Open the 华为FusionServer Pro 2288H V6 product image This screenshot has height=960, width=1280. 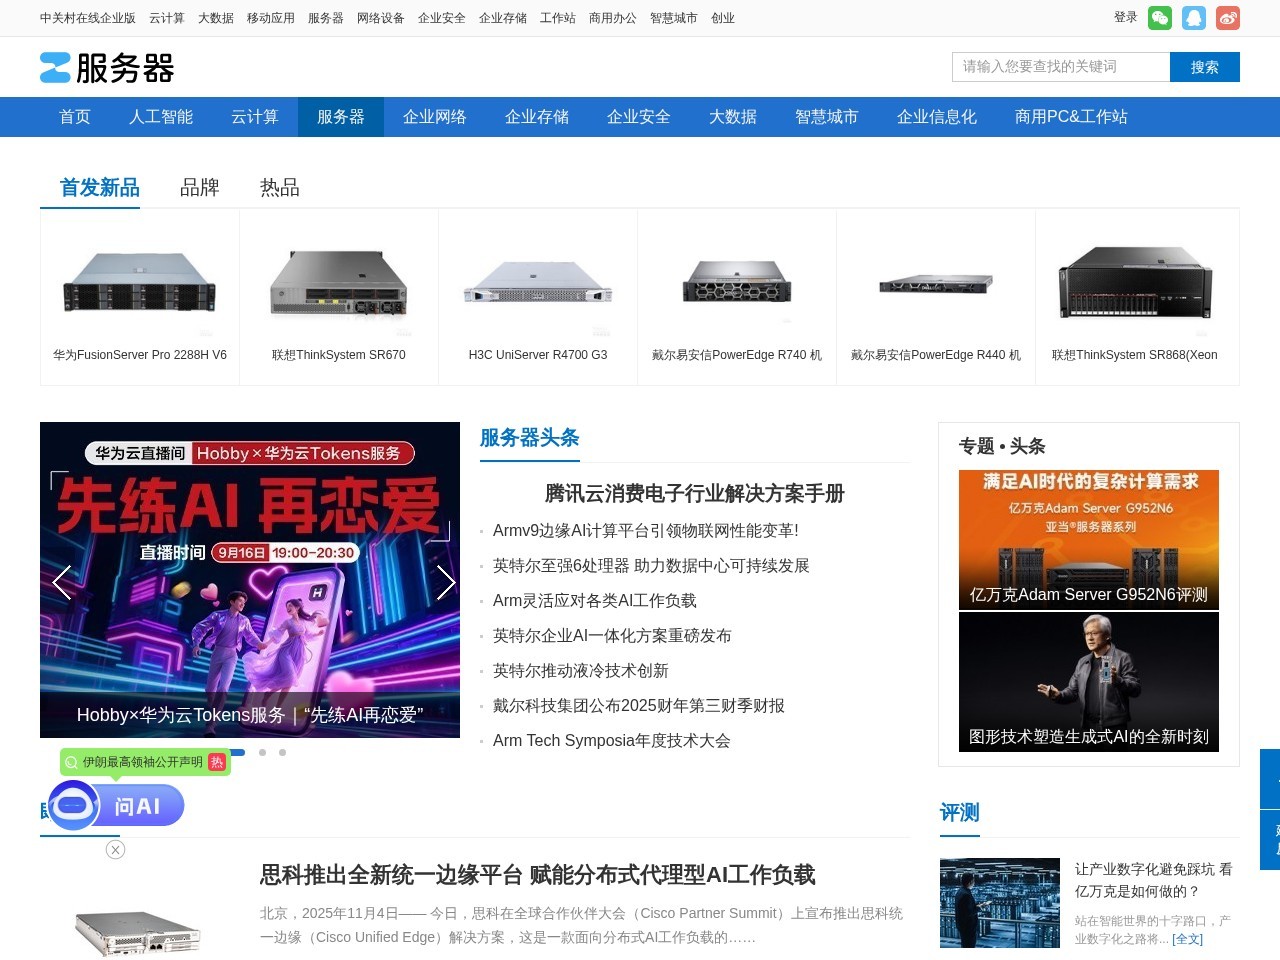(139, 281)
